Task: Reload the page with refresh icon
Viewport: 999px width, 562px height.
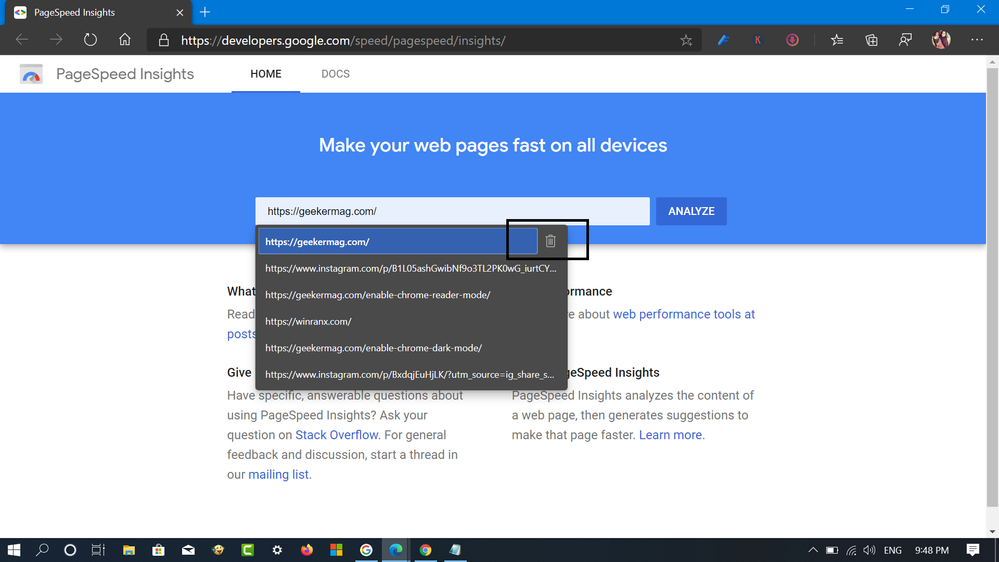Action: (90, 40)
